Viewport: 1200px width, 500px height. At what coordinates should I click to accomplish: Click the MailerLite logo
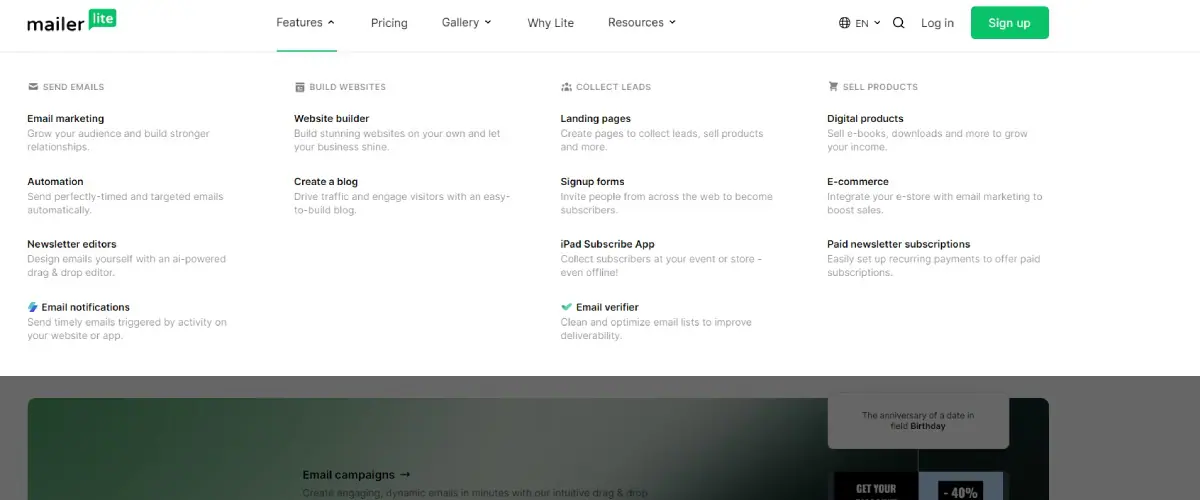pos(72,22)
